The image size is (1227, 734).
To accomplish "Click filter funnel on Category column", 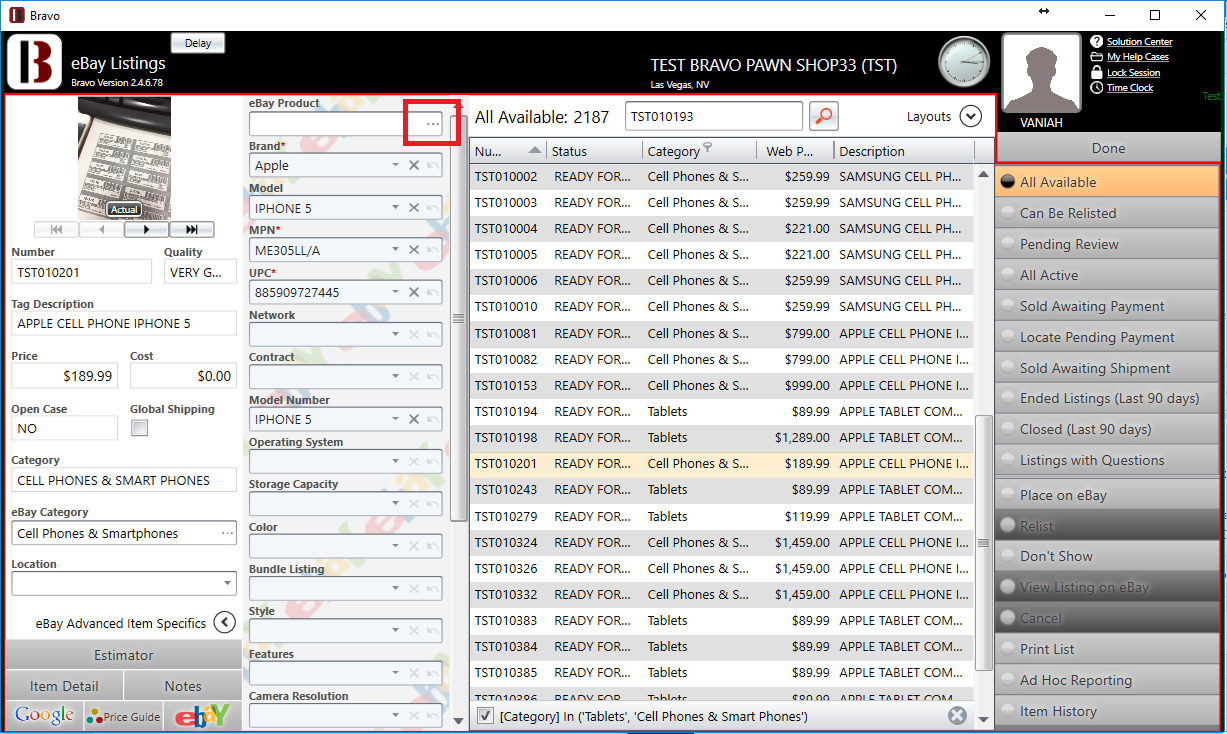I will coord(707,149).
